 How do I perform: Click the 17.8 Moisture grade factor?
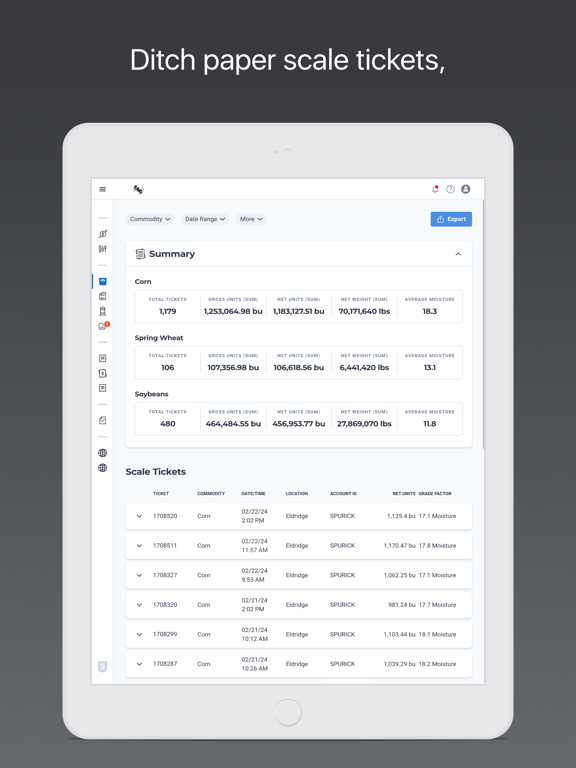coord(437,546)
